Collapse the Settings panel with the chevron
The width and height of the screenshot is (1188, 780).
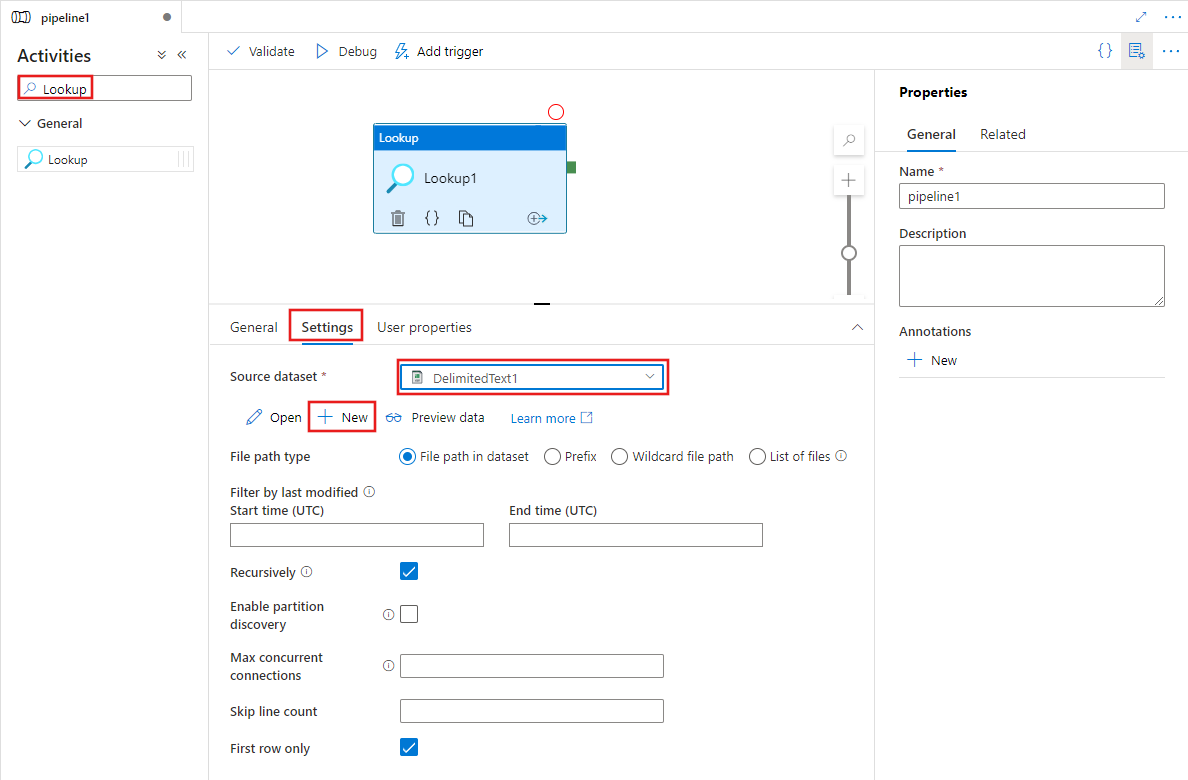(857, 327)
